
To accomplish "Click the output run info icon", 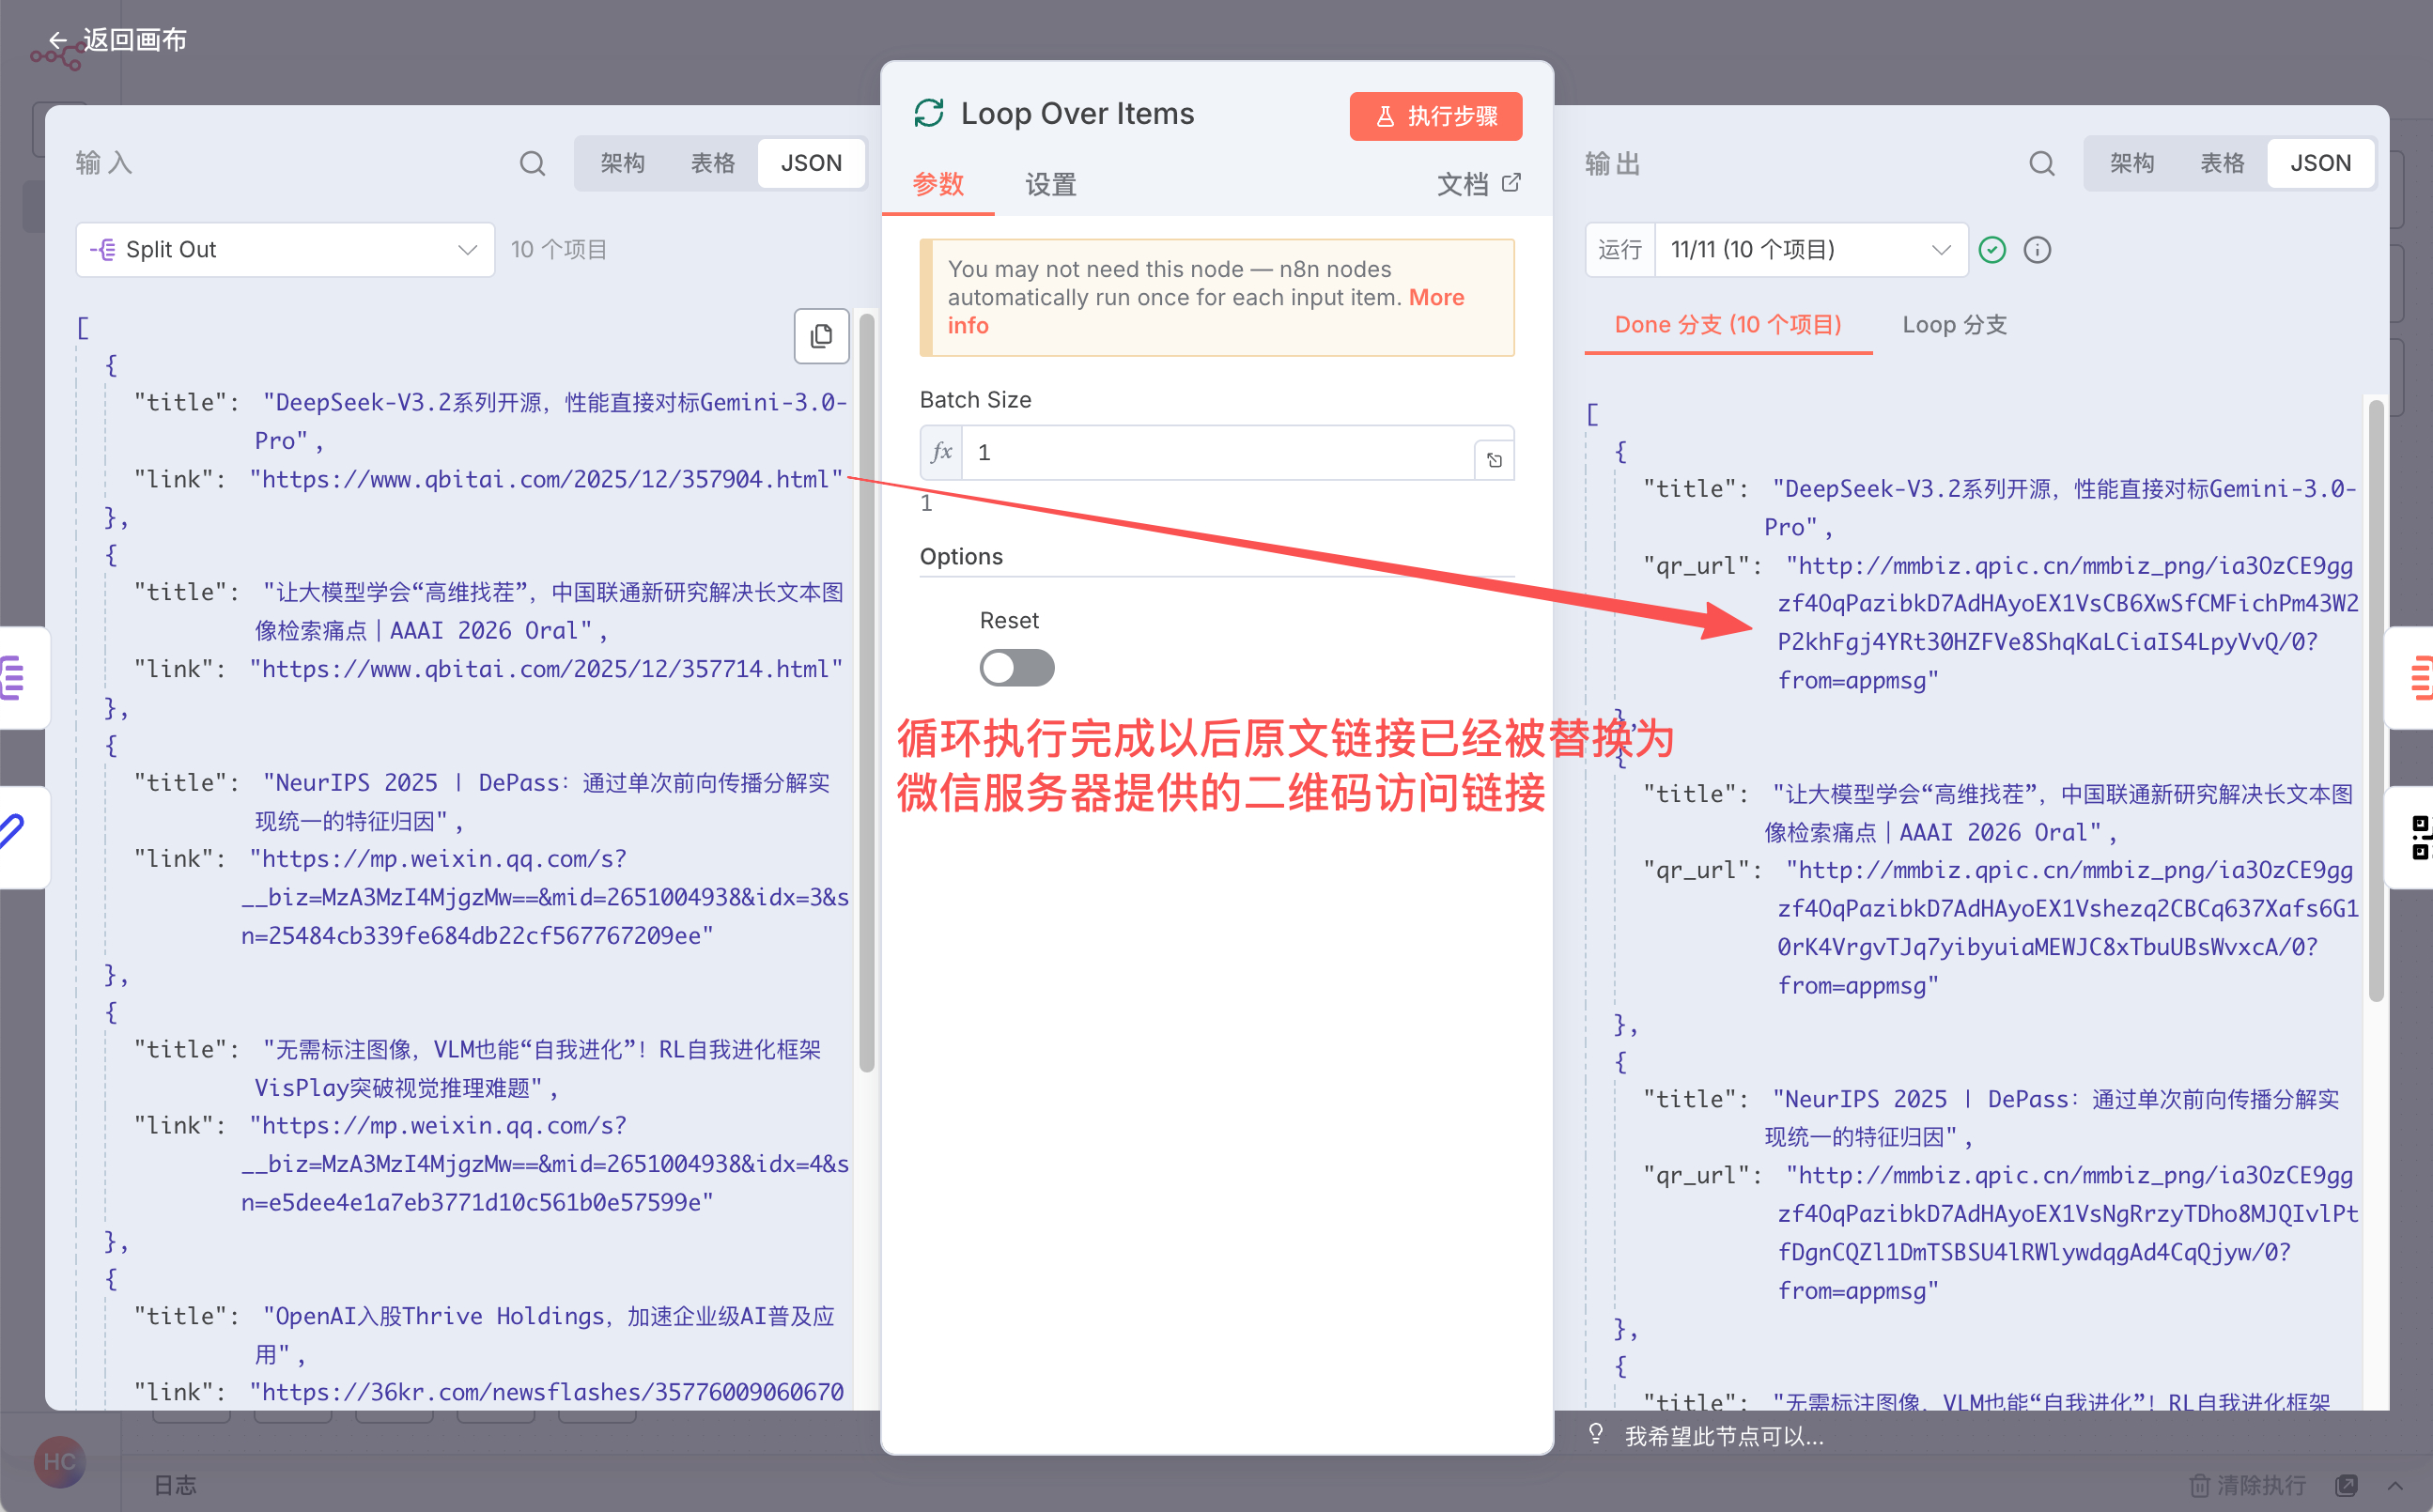I will [x=2037, y=250].
